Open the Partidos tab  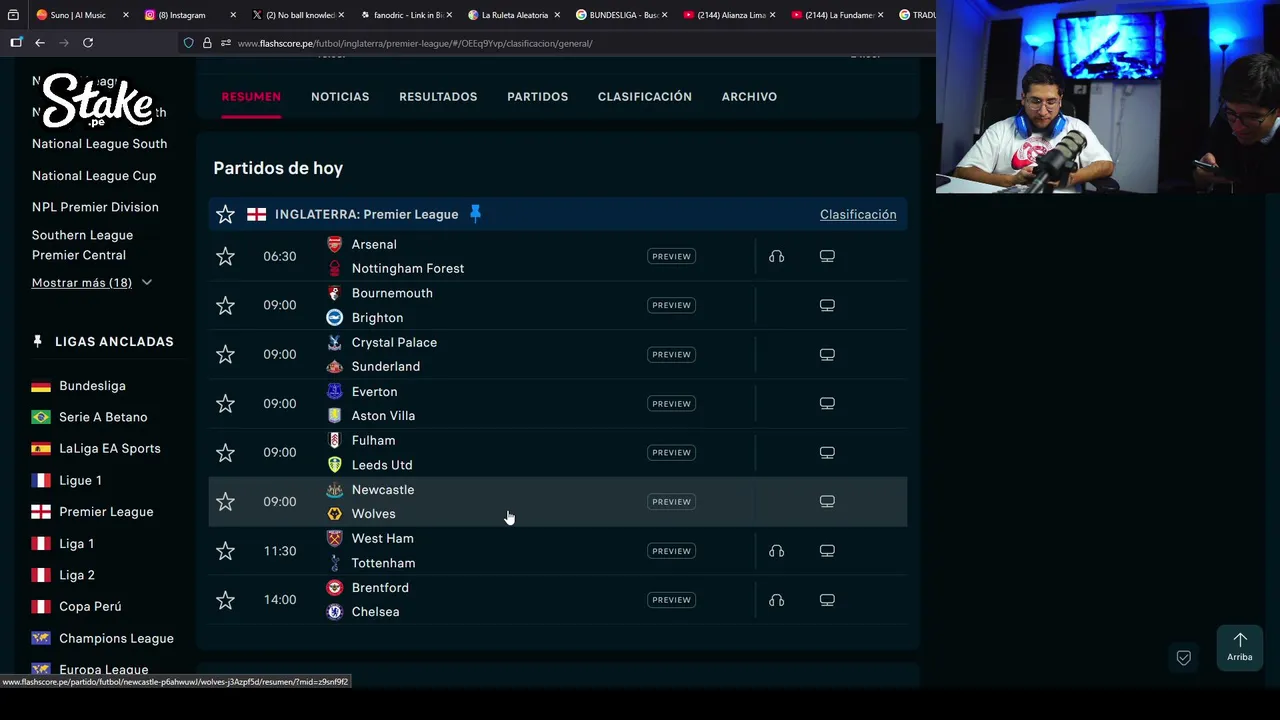click(537, 97)
